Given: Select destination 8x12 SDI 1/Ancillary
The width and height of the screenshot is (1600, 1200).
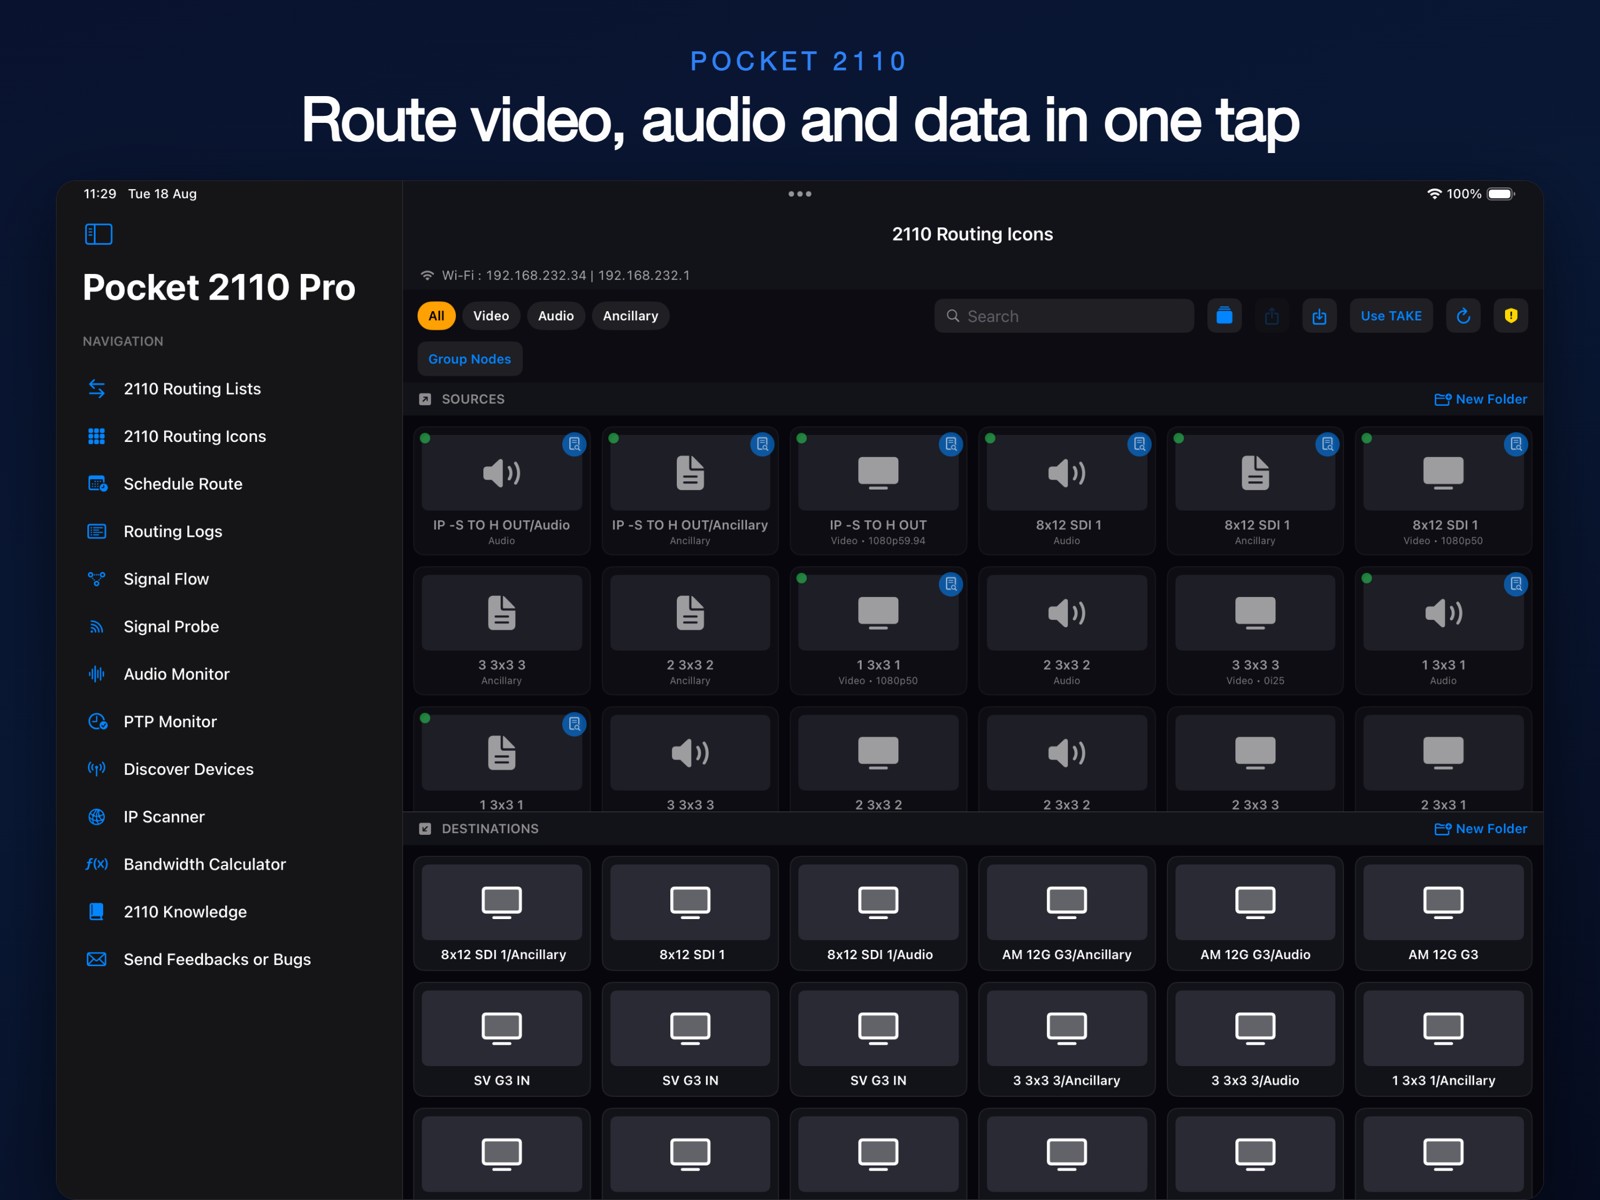Looking at the screenshot, I should pos(502,913).
